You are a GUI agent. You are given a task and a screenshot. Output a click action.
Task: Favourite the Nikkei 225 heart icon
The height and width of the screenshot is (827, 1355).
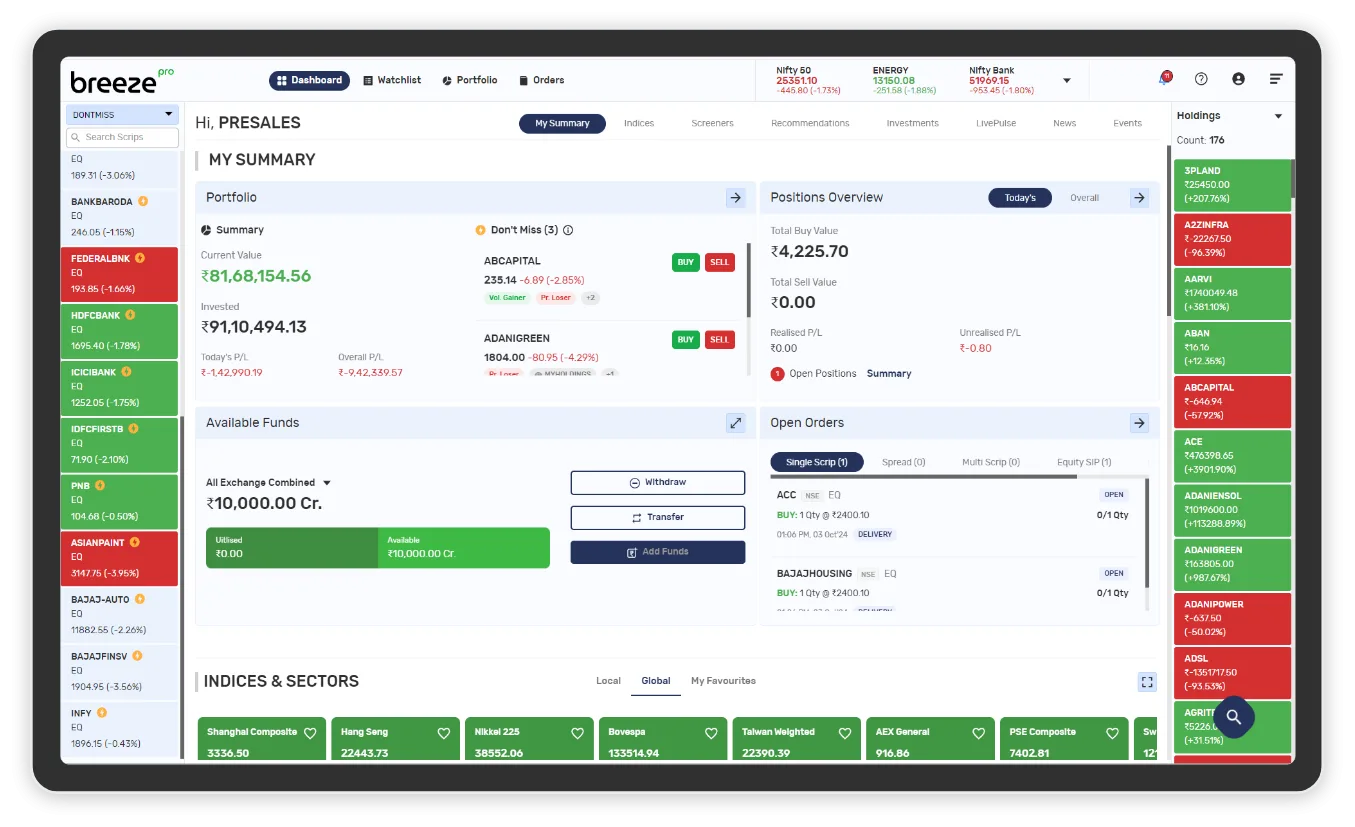[577, 733]
